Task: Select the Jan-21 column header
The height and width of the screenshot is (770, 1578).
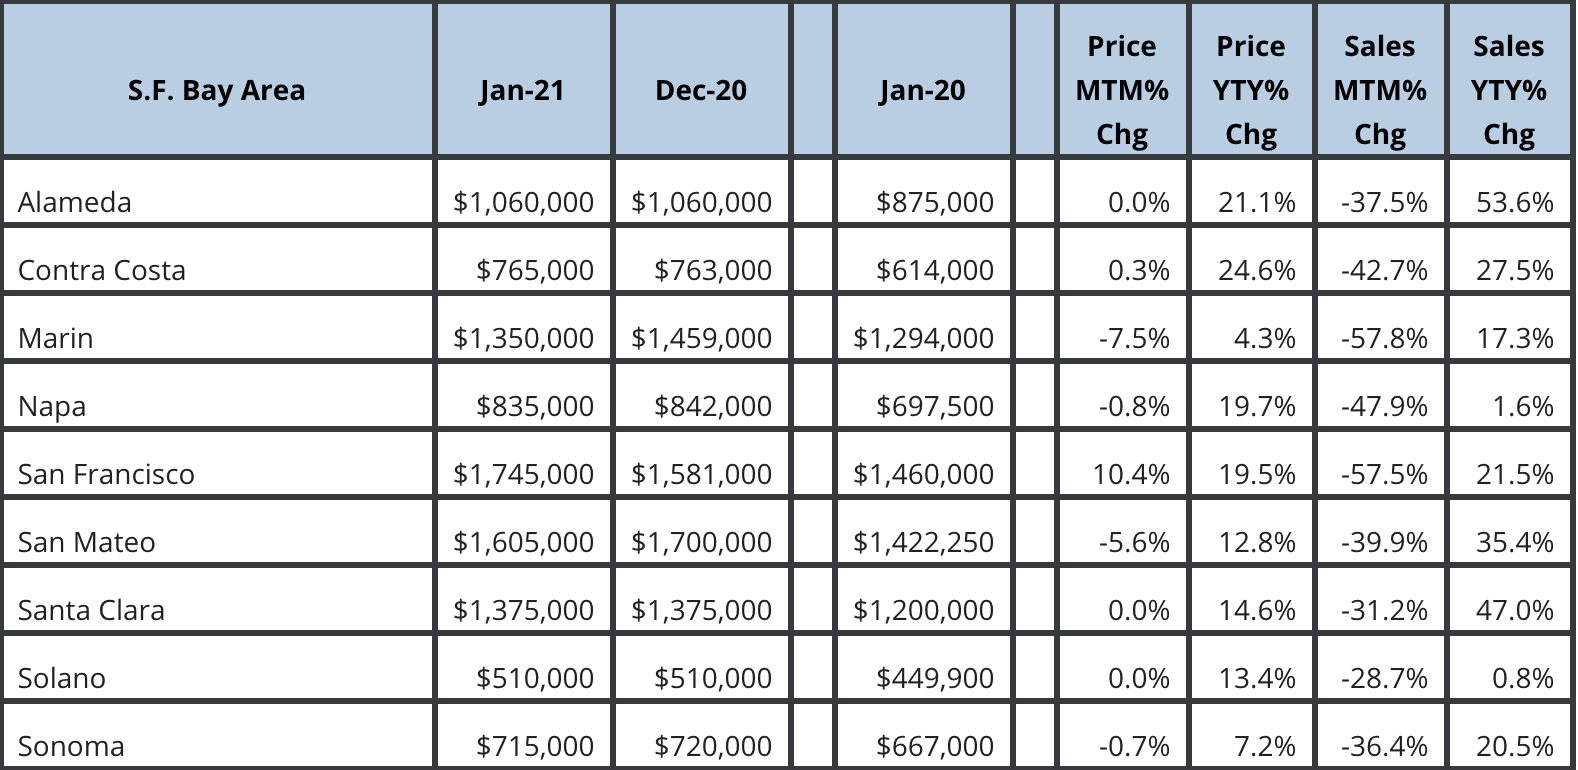Action: click(522, 90)
